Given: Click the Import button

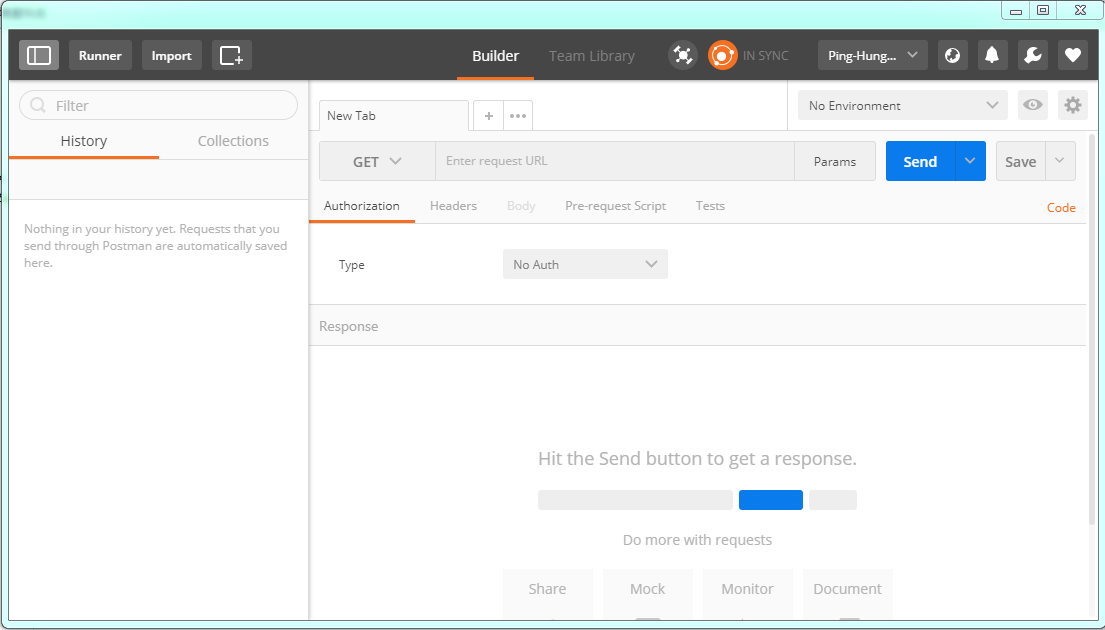Looking at the screenshot, I should pyautogui.click(x=171, y=55).
